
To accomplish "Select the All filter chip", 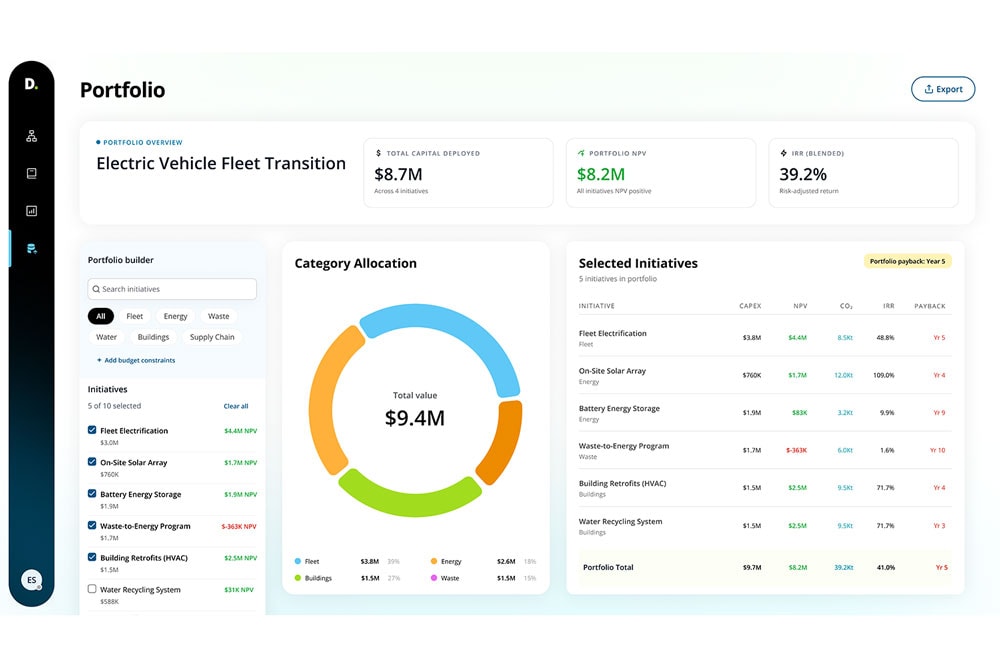I will [x=101, y=316].
